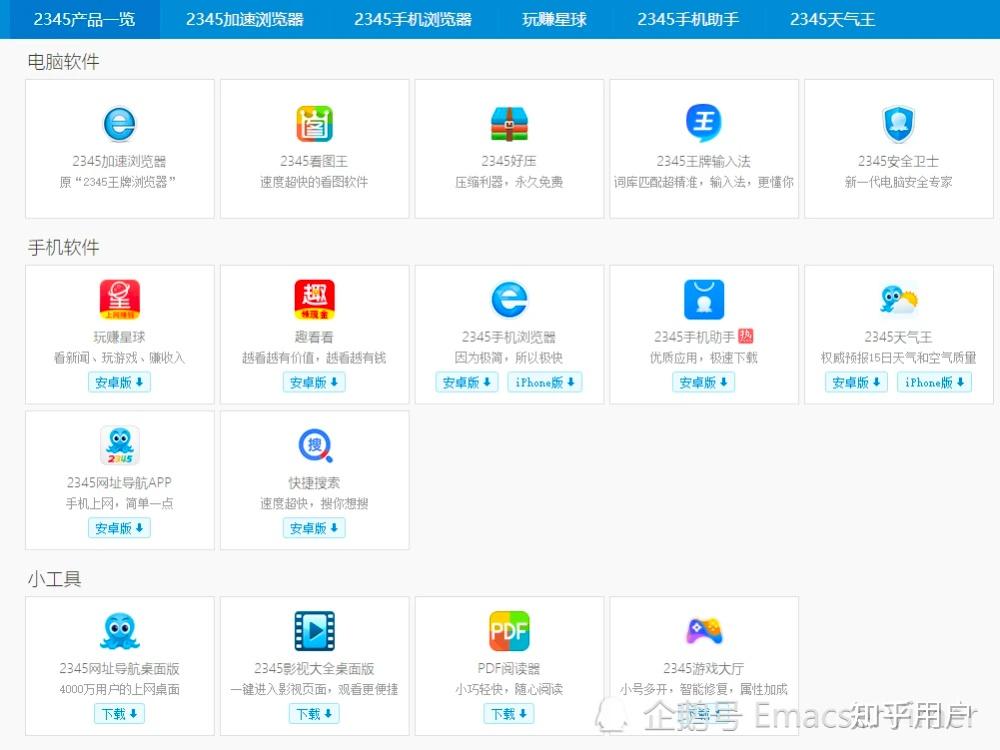
Task: Click the 2345天气王 weather icon
Action: (899, 299)
